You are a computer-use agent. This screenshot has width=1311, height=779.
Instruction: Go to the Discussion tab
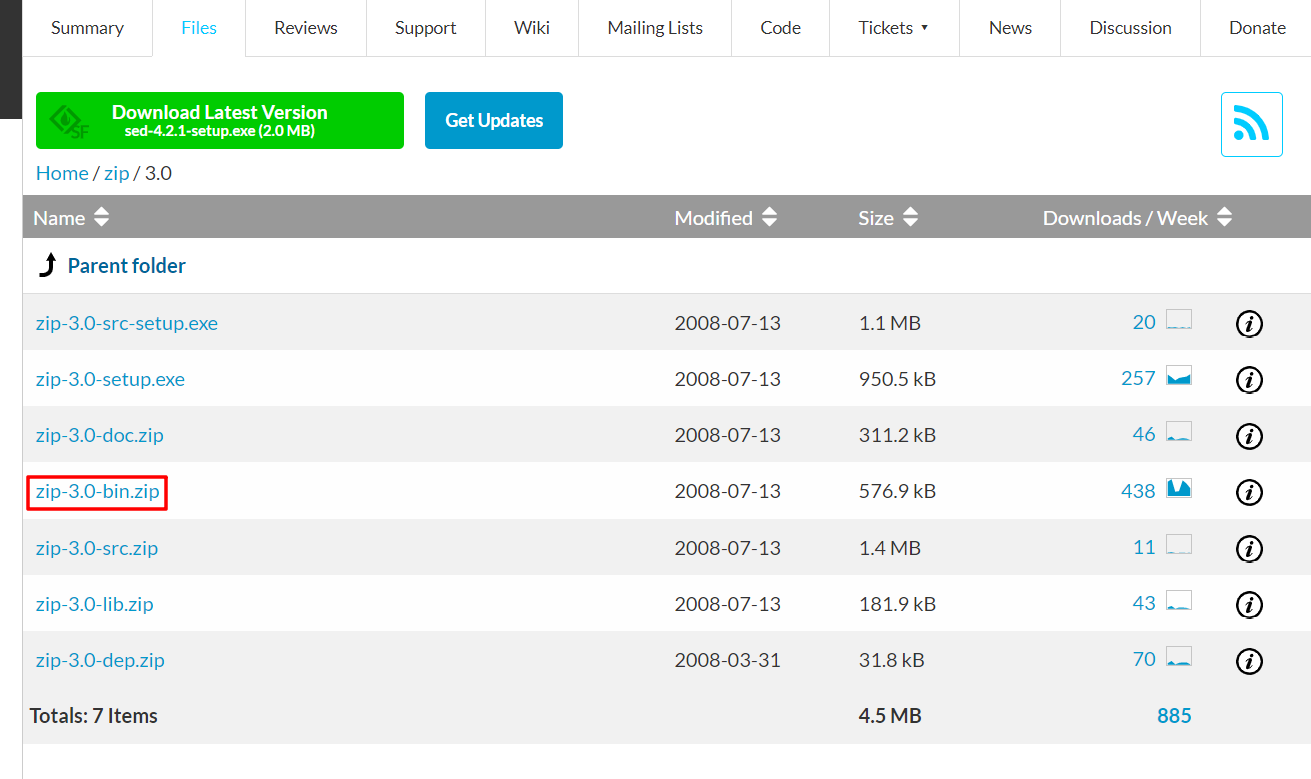tap(1130, 28)
